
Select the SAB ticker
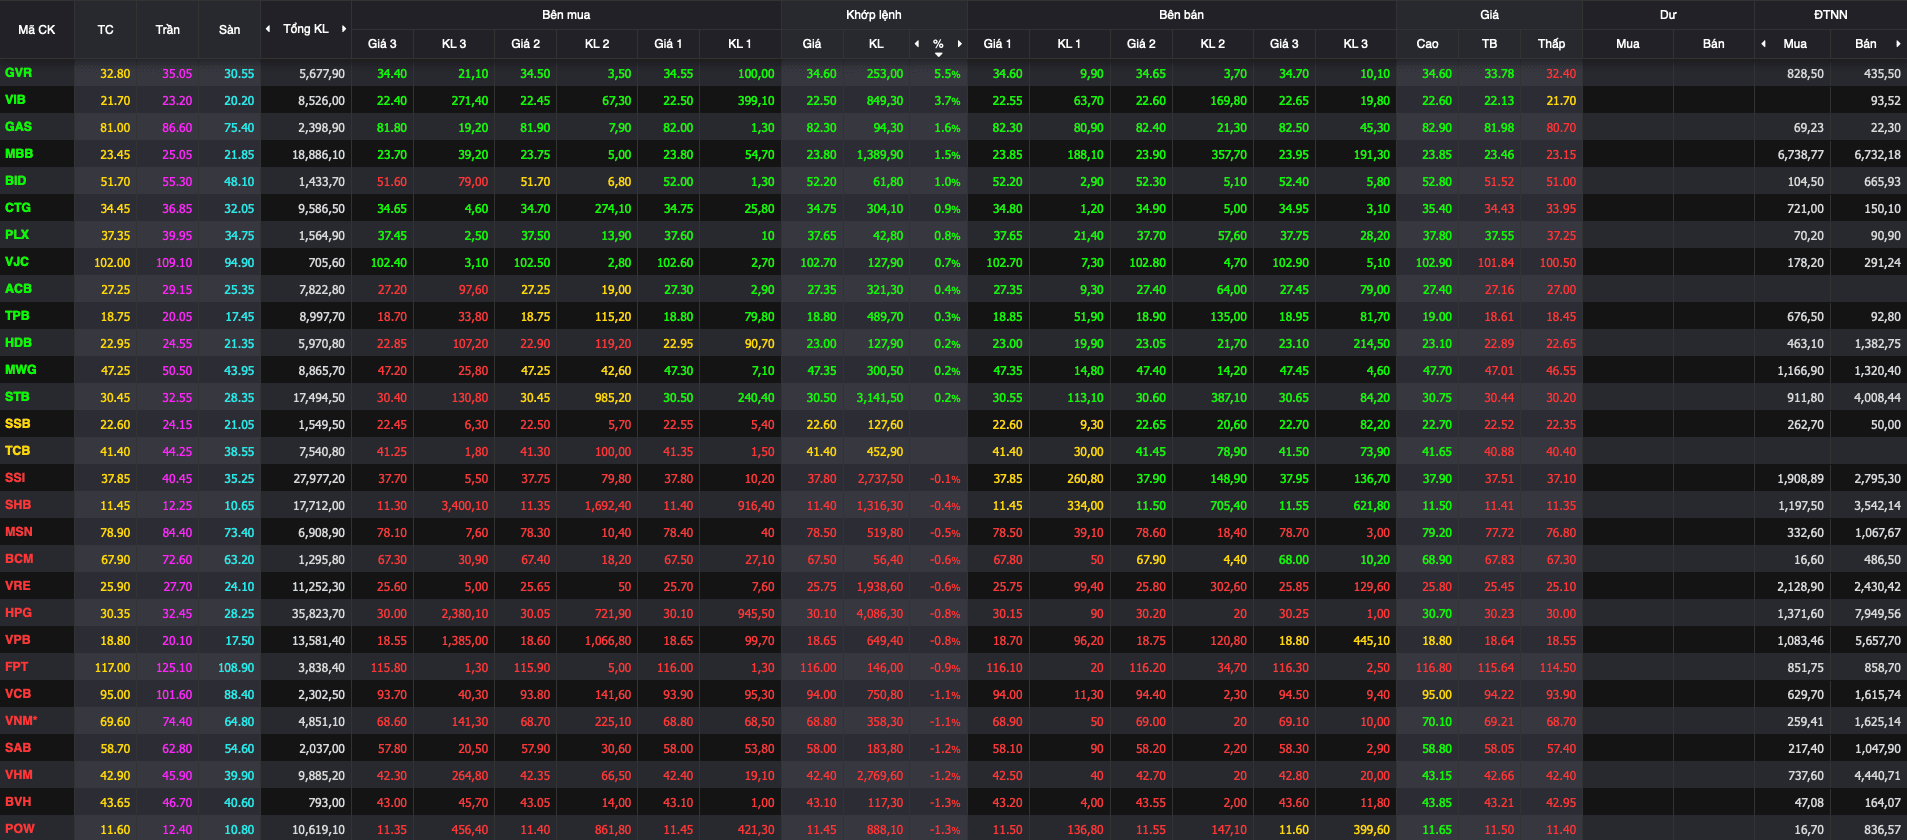tap(18, 748)
